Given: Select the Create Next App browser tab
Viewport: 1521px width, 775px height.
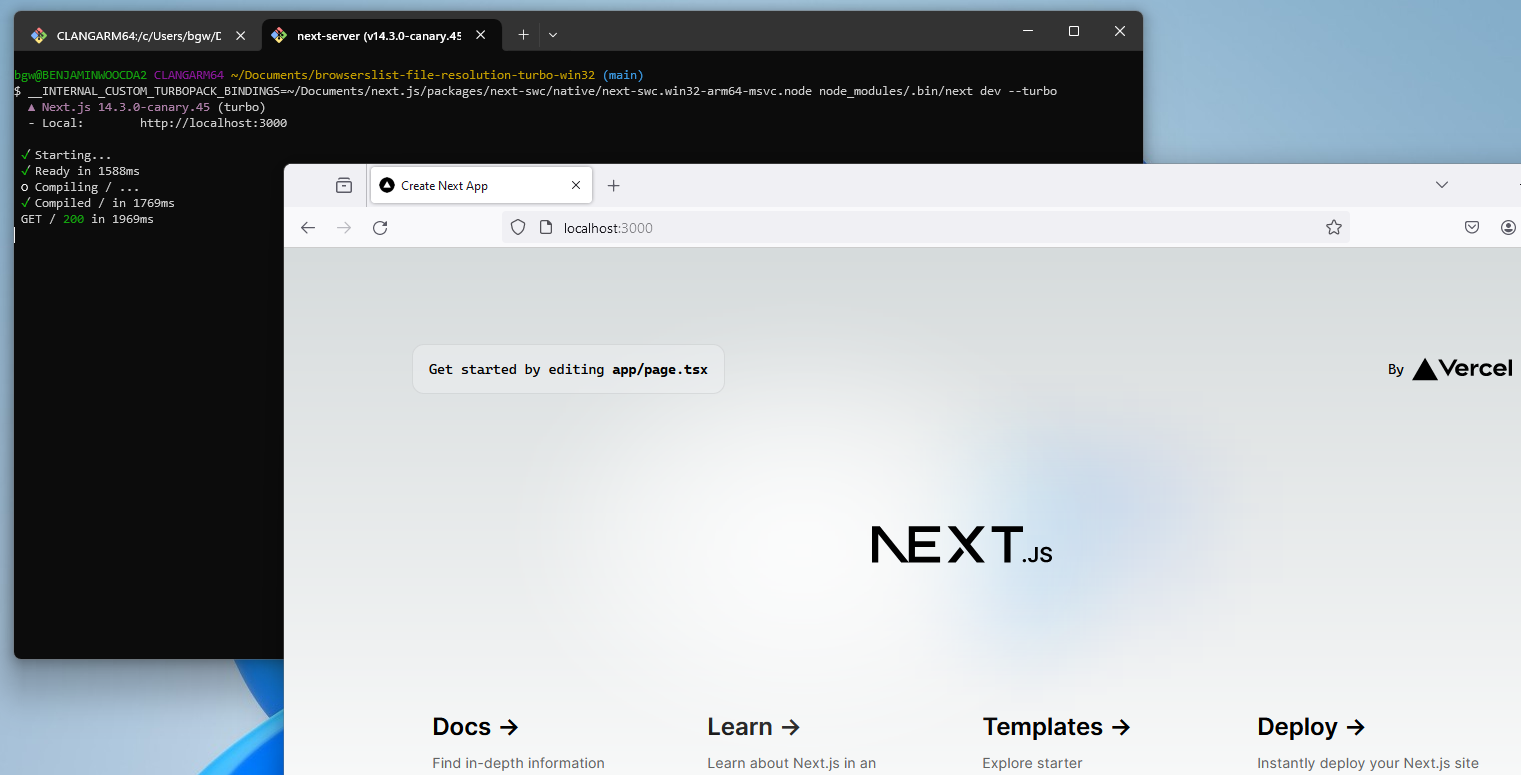Looking at the screenshot, I should click(481, 185).
